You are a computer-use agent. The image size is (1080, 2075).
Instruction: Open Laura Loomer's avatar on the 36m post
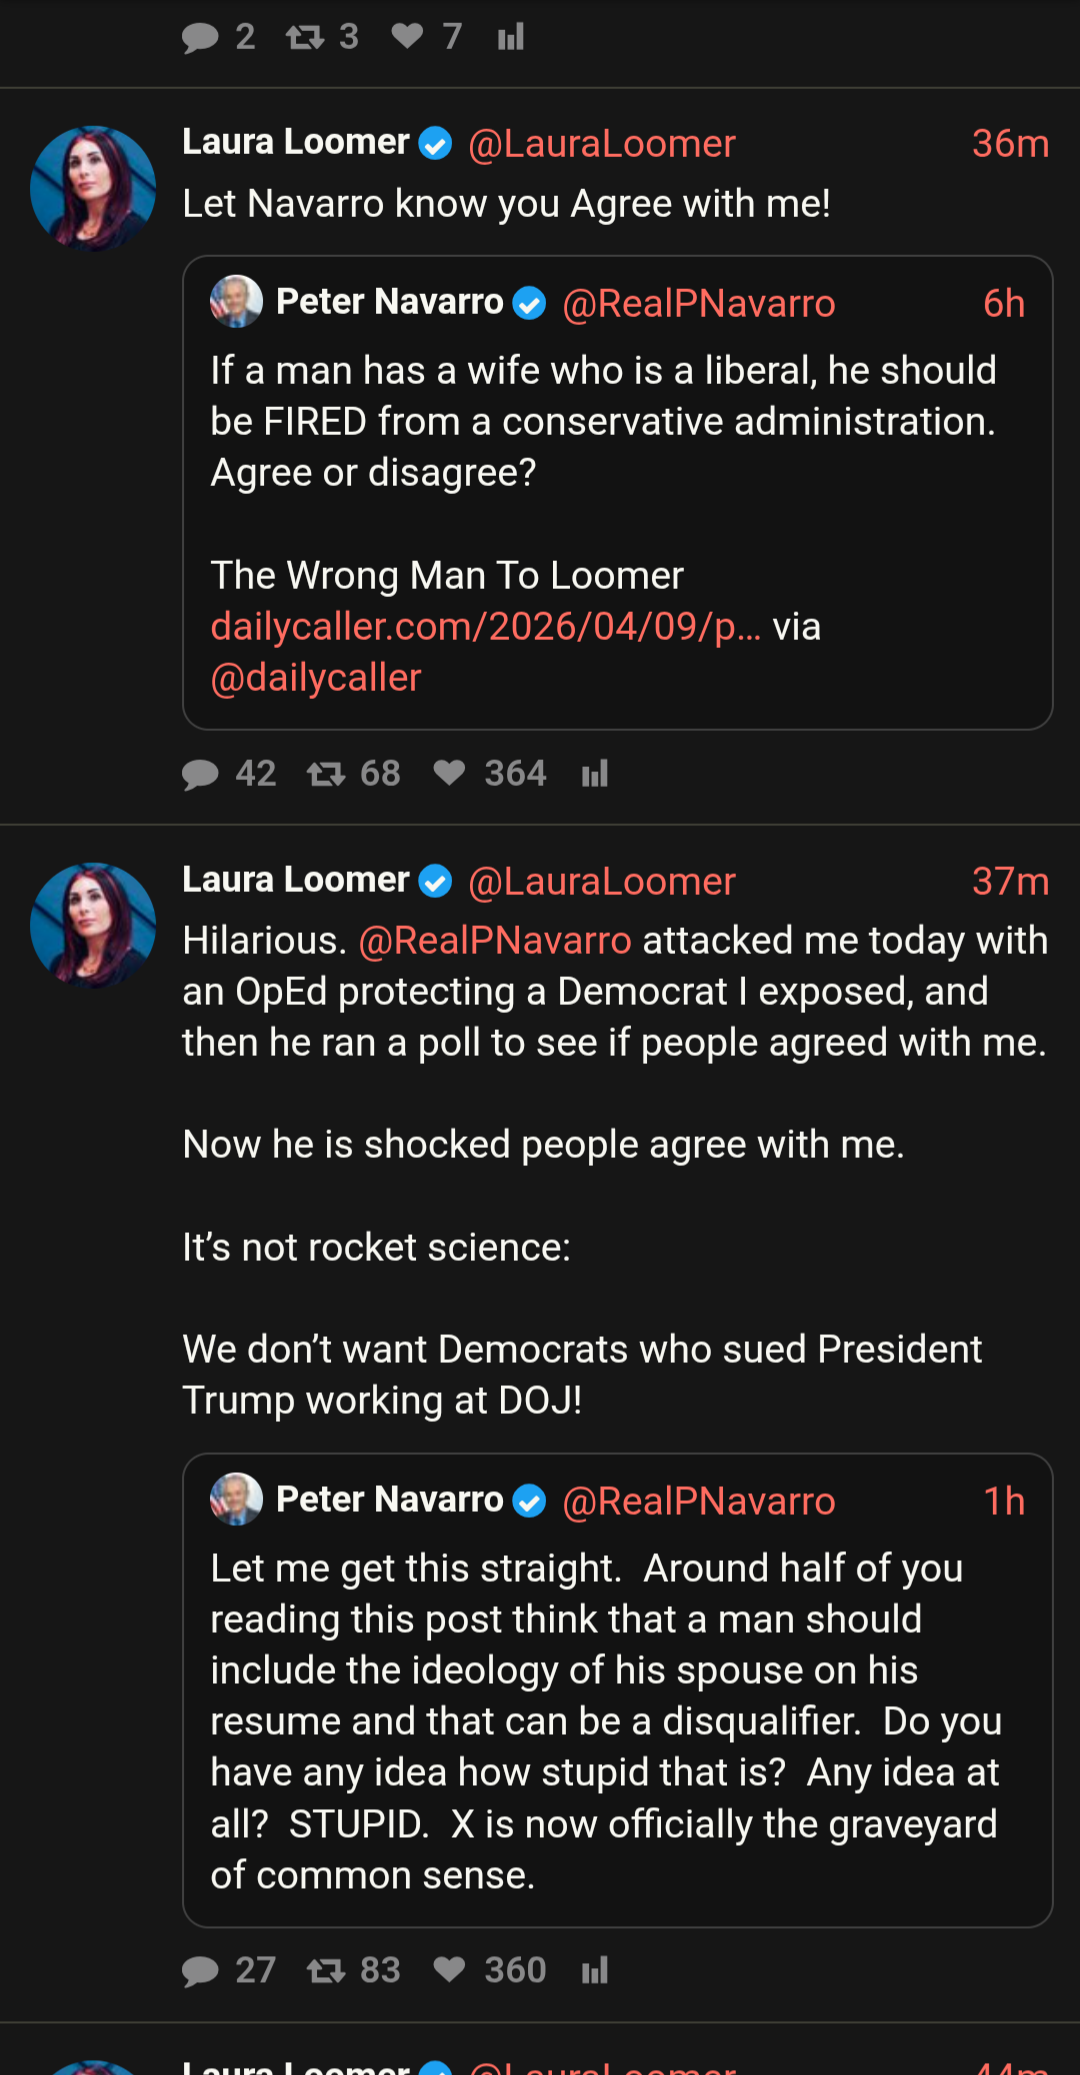(93, 188)
